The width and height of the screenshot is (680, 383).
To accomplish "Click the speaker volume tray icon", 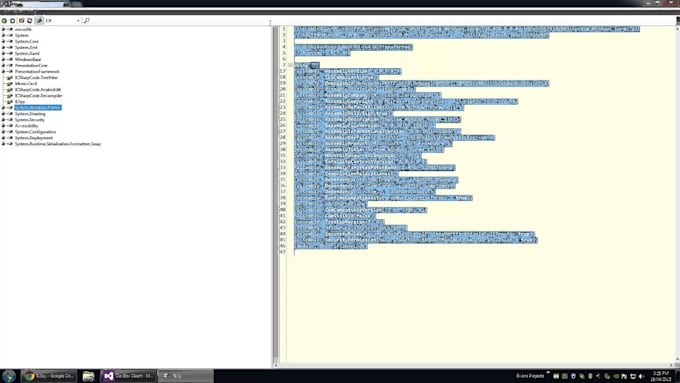I will point(641,376).
